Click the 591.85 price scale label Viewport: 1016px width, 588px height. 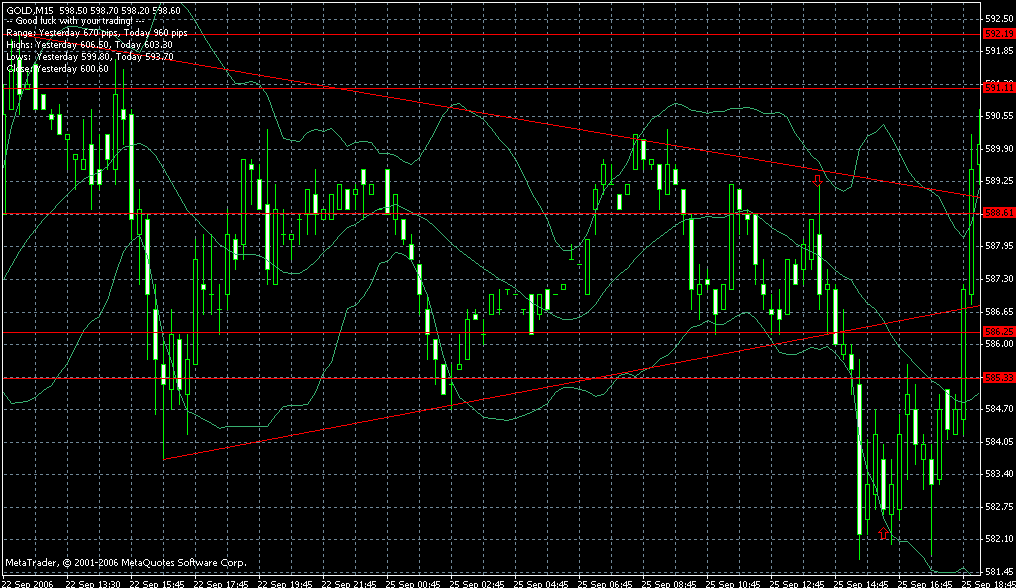(999, 51)
